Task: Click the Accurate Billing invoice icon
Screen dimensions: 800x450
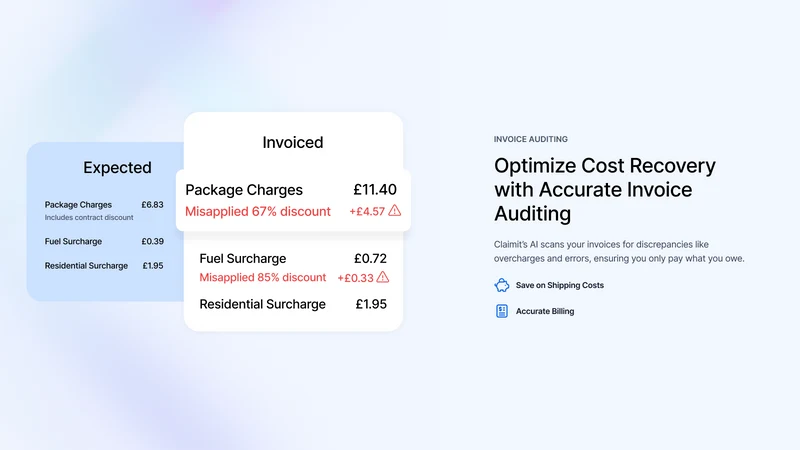Action: (x=502, y=311)
